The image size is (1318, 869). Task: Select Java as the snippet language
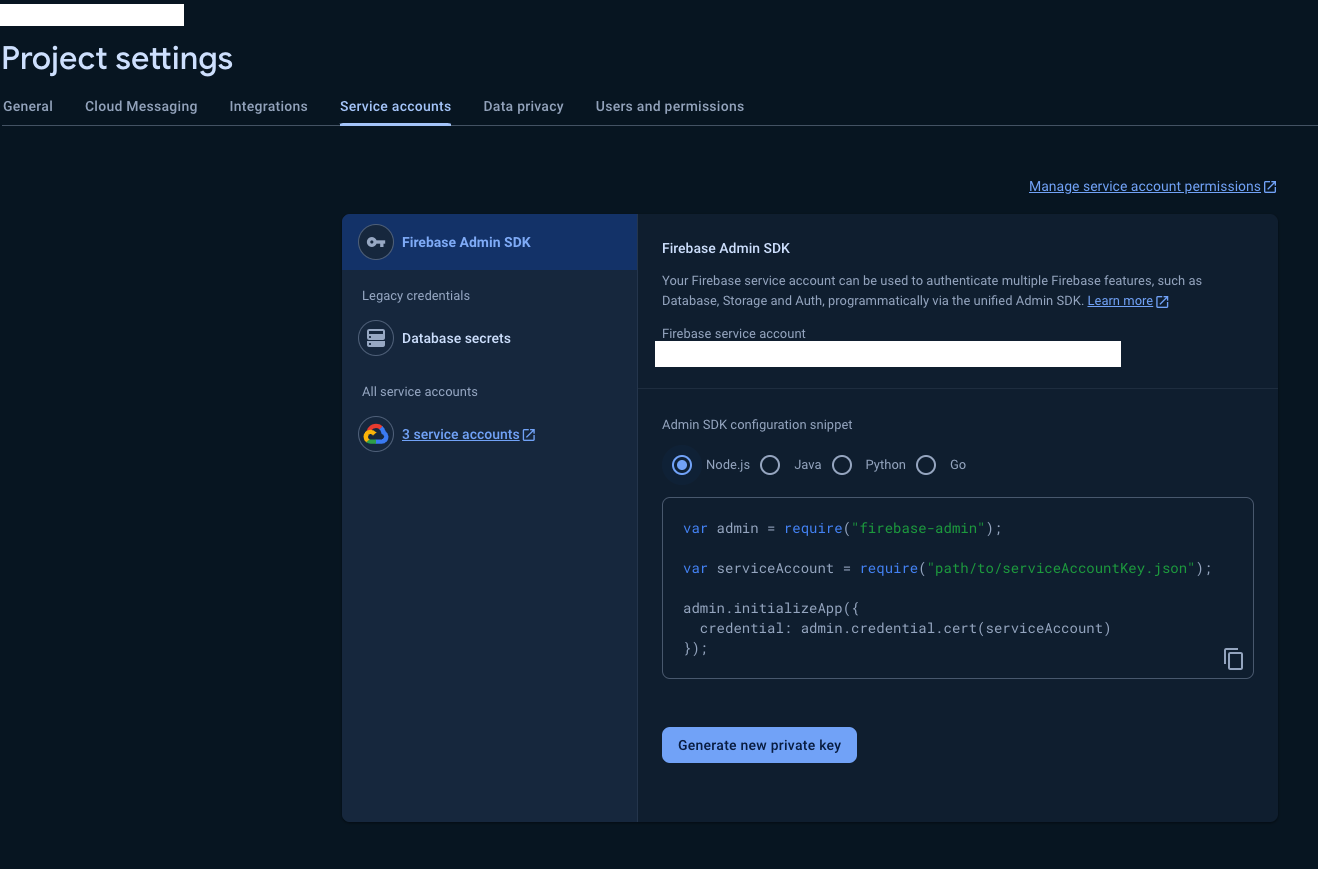[769, 464]
